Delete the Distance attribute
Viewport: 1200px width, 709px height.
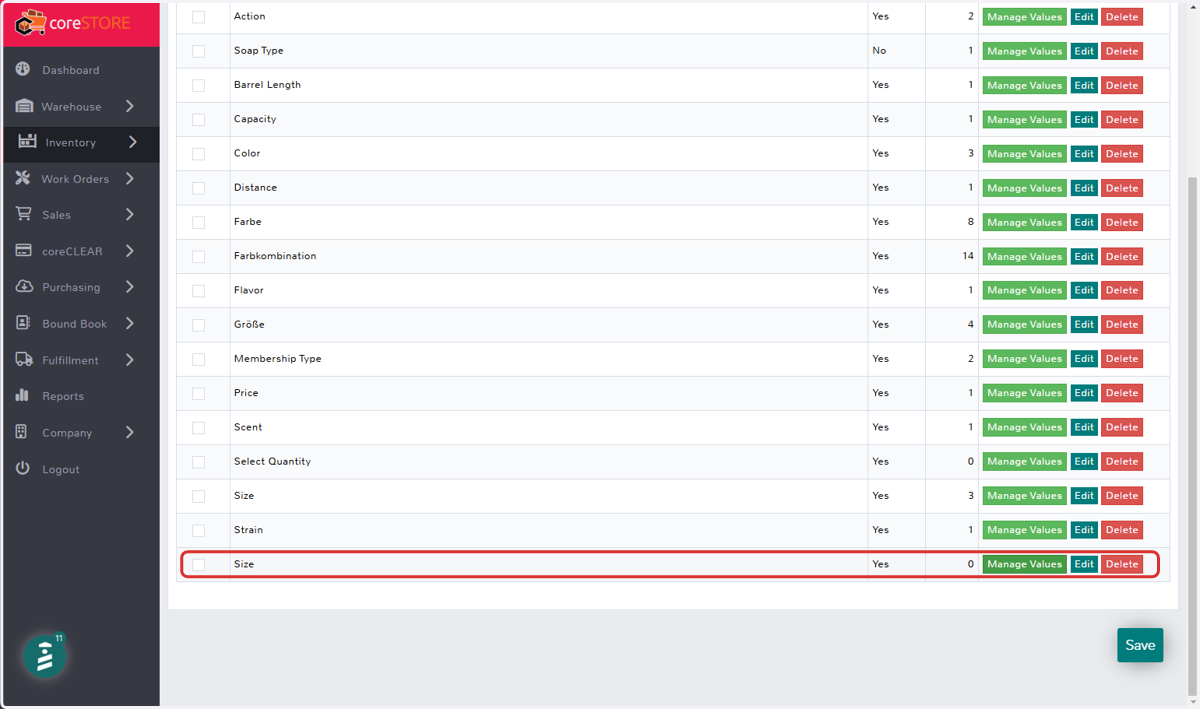(1121, 188)
